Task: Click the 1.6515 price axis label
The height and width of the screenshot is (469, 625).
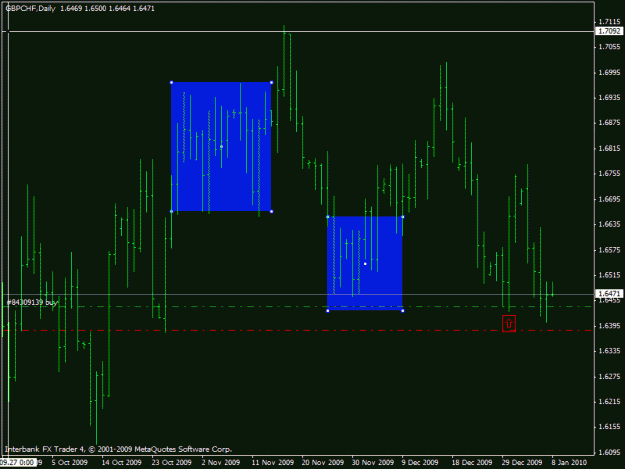Action: (x=609, y=275)
